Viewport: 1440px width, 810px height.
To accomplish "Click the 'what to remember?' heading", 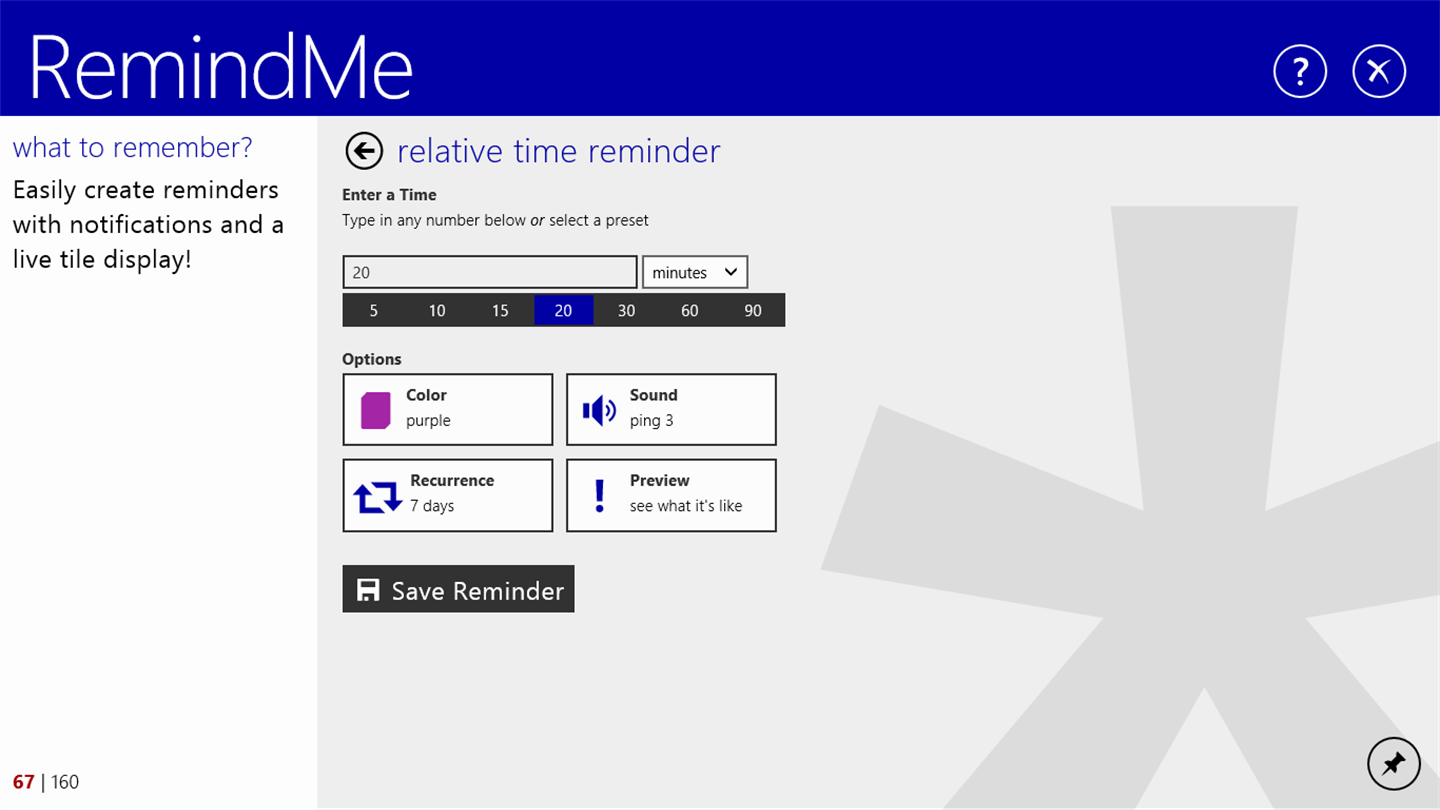I will pyautogui.click(x=132, y=148).
